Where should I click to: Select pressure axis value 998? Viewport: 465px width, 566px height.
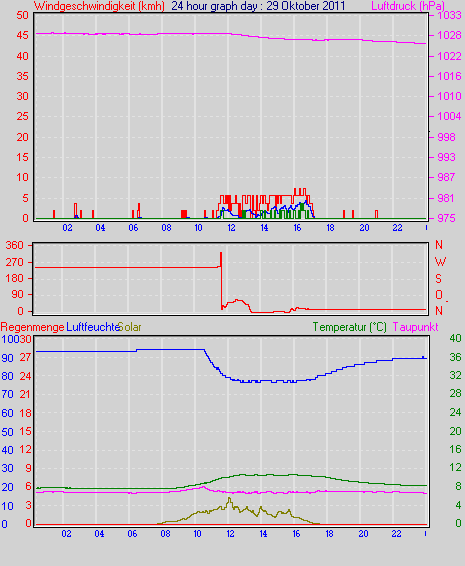click(446, 137)
